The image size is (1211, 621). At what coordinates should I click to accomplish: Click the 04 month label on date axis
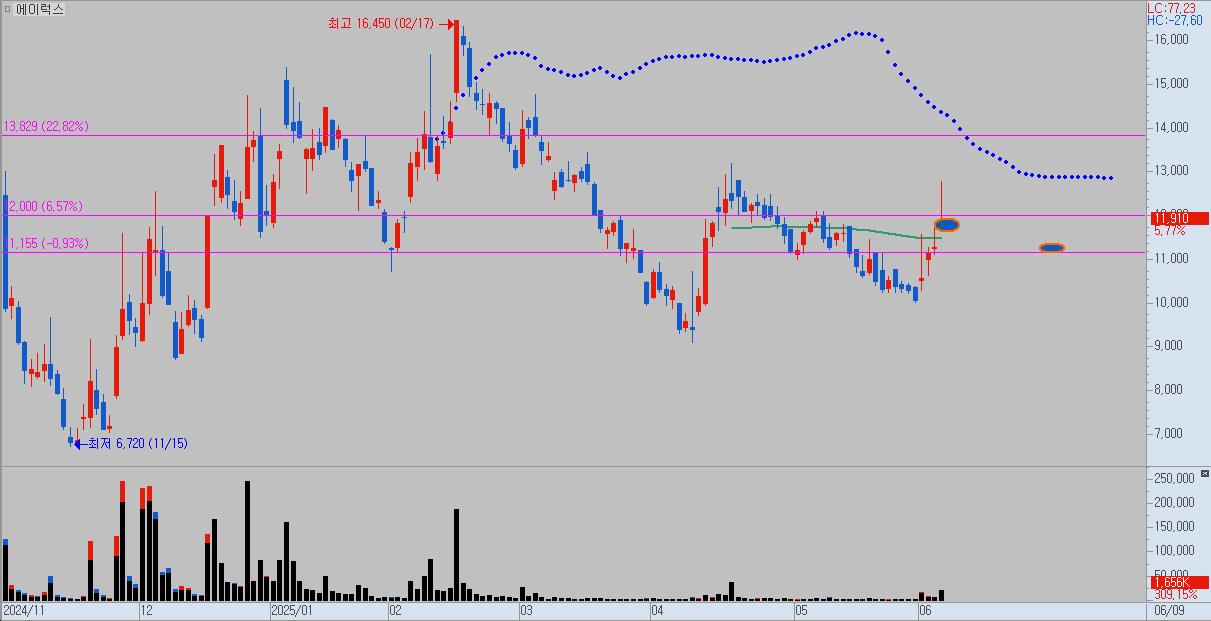[657, 609]
